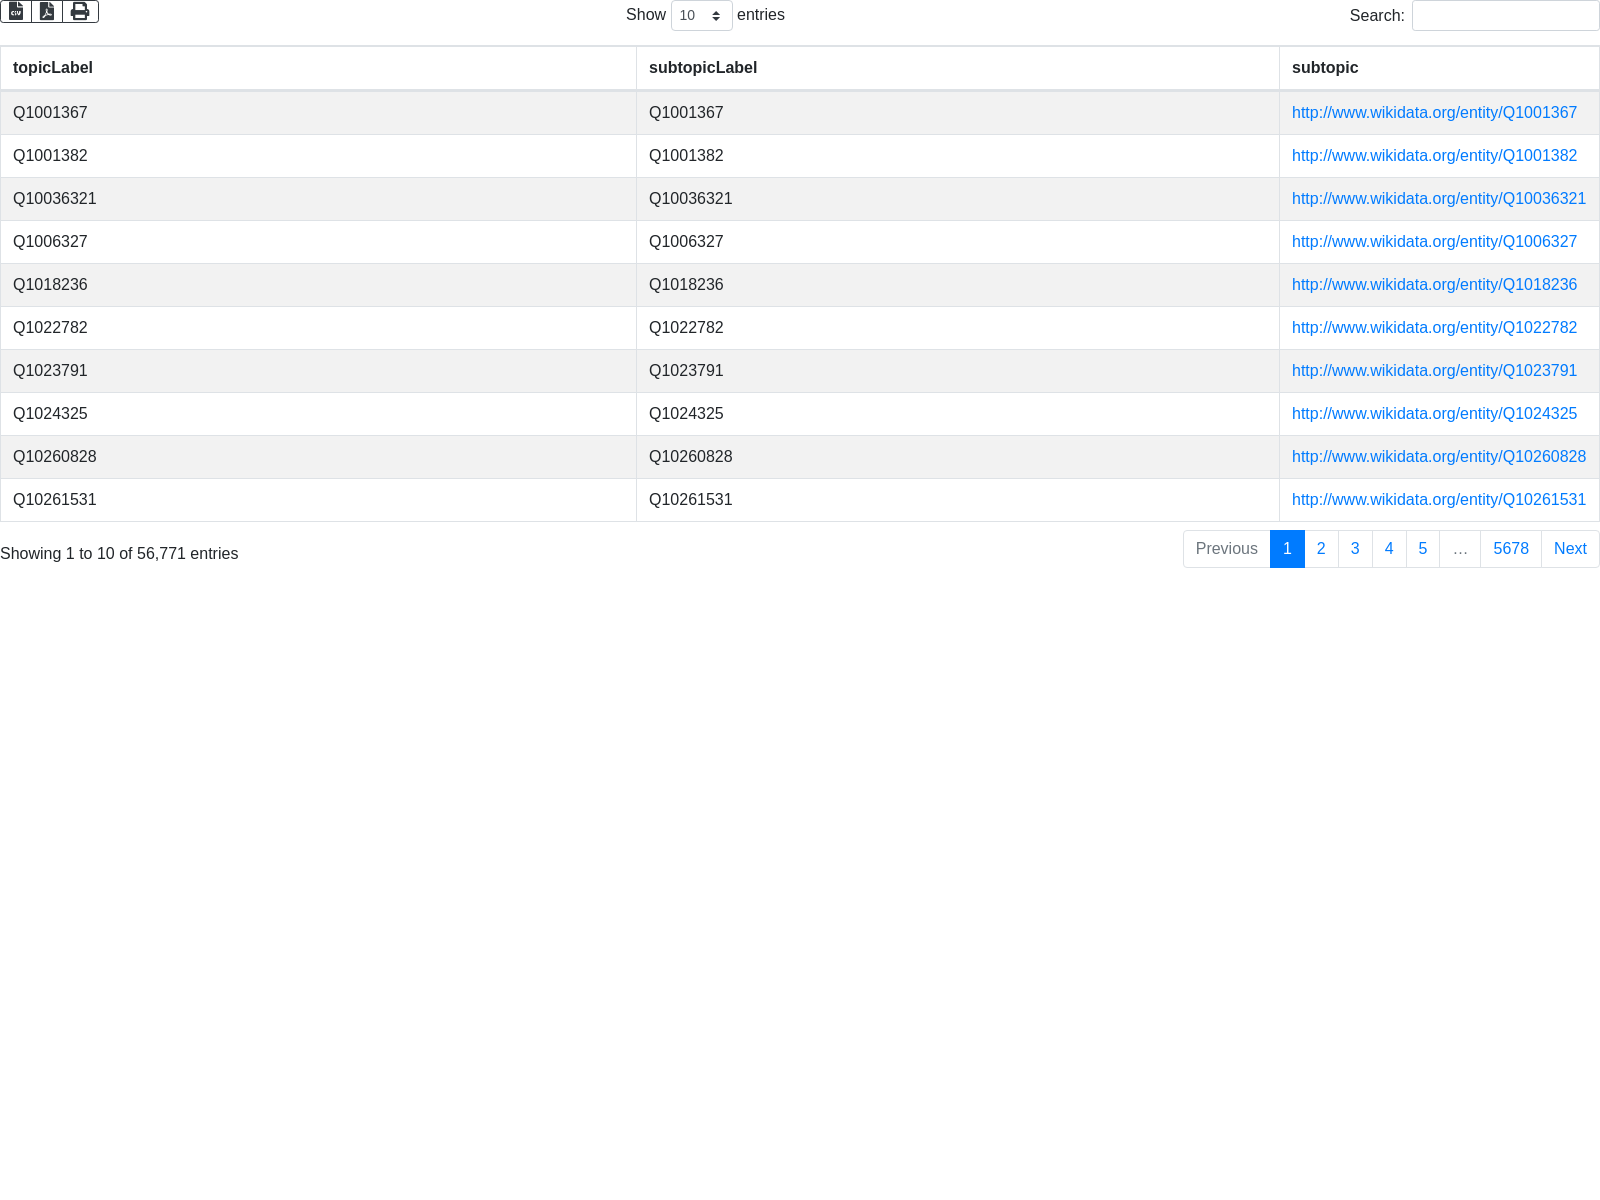The height and width of the screenshot is (1200, 1600).
Task: Click into the Search input field
Action: (x=1504, y=16)
